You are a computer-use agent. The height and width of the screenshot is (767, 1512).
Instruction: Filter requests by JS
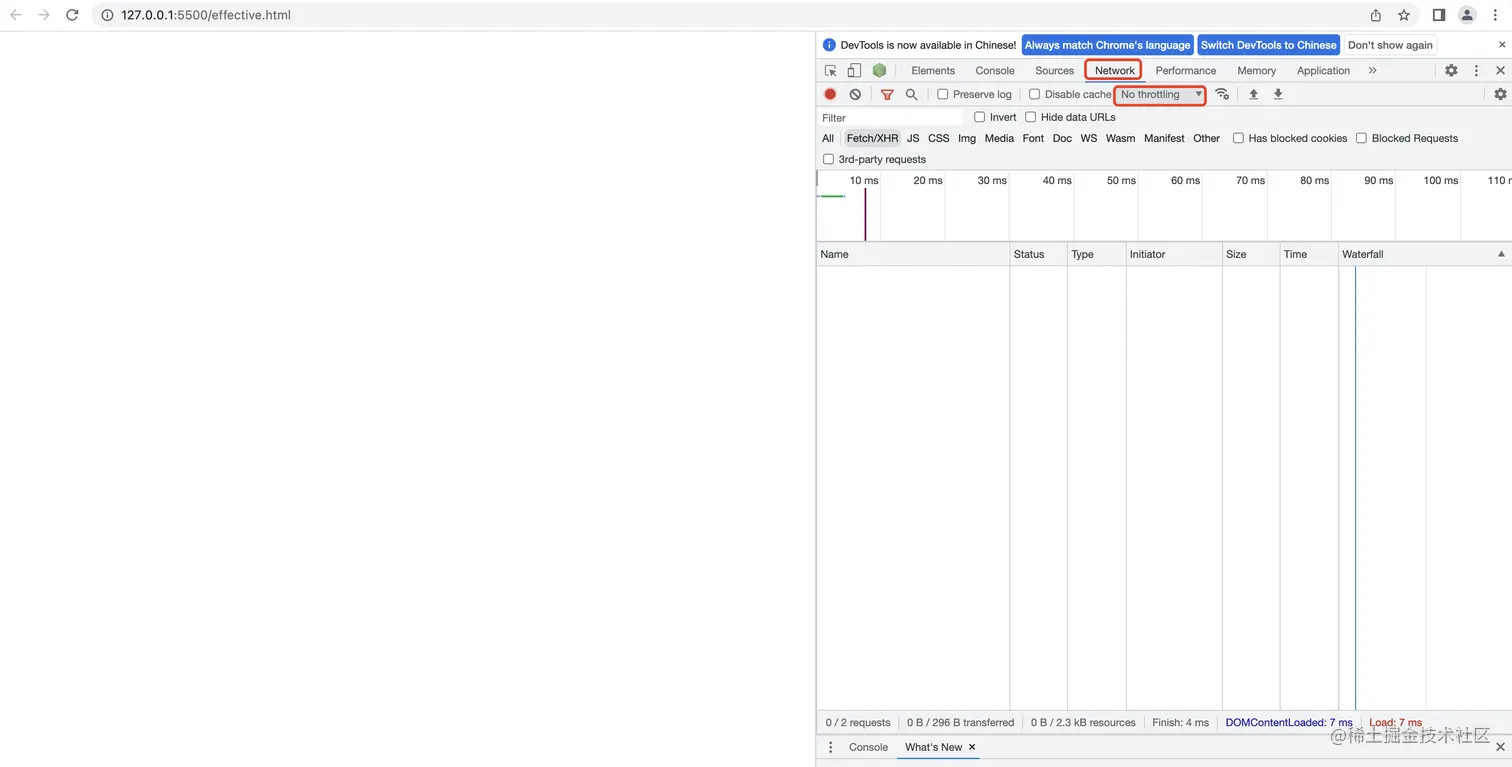[x=913, y=138]
